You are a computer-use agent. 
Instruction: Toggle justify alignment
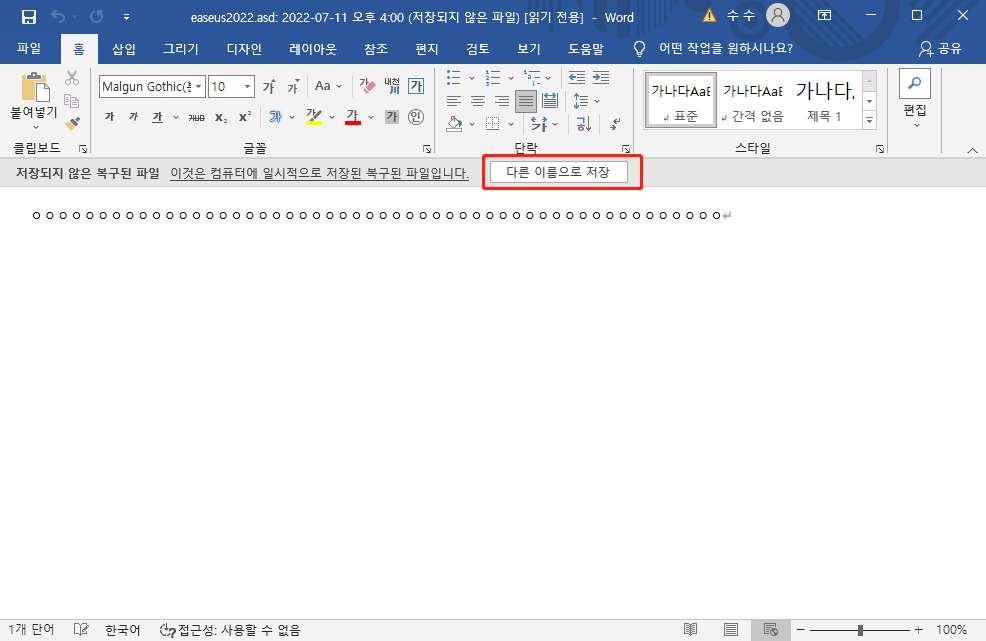tap(525, 100)
